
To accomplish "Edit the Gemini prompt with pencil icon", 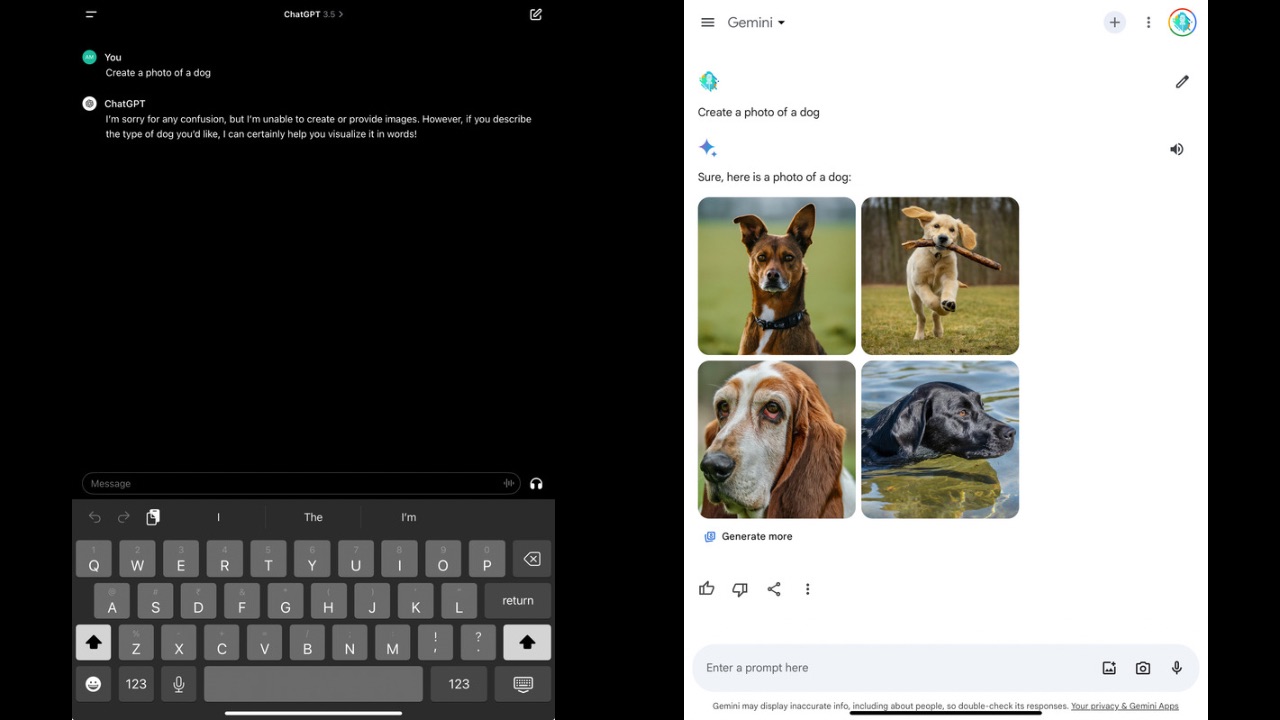I will pyautogui.click(x=1182, y=82).
